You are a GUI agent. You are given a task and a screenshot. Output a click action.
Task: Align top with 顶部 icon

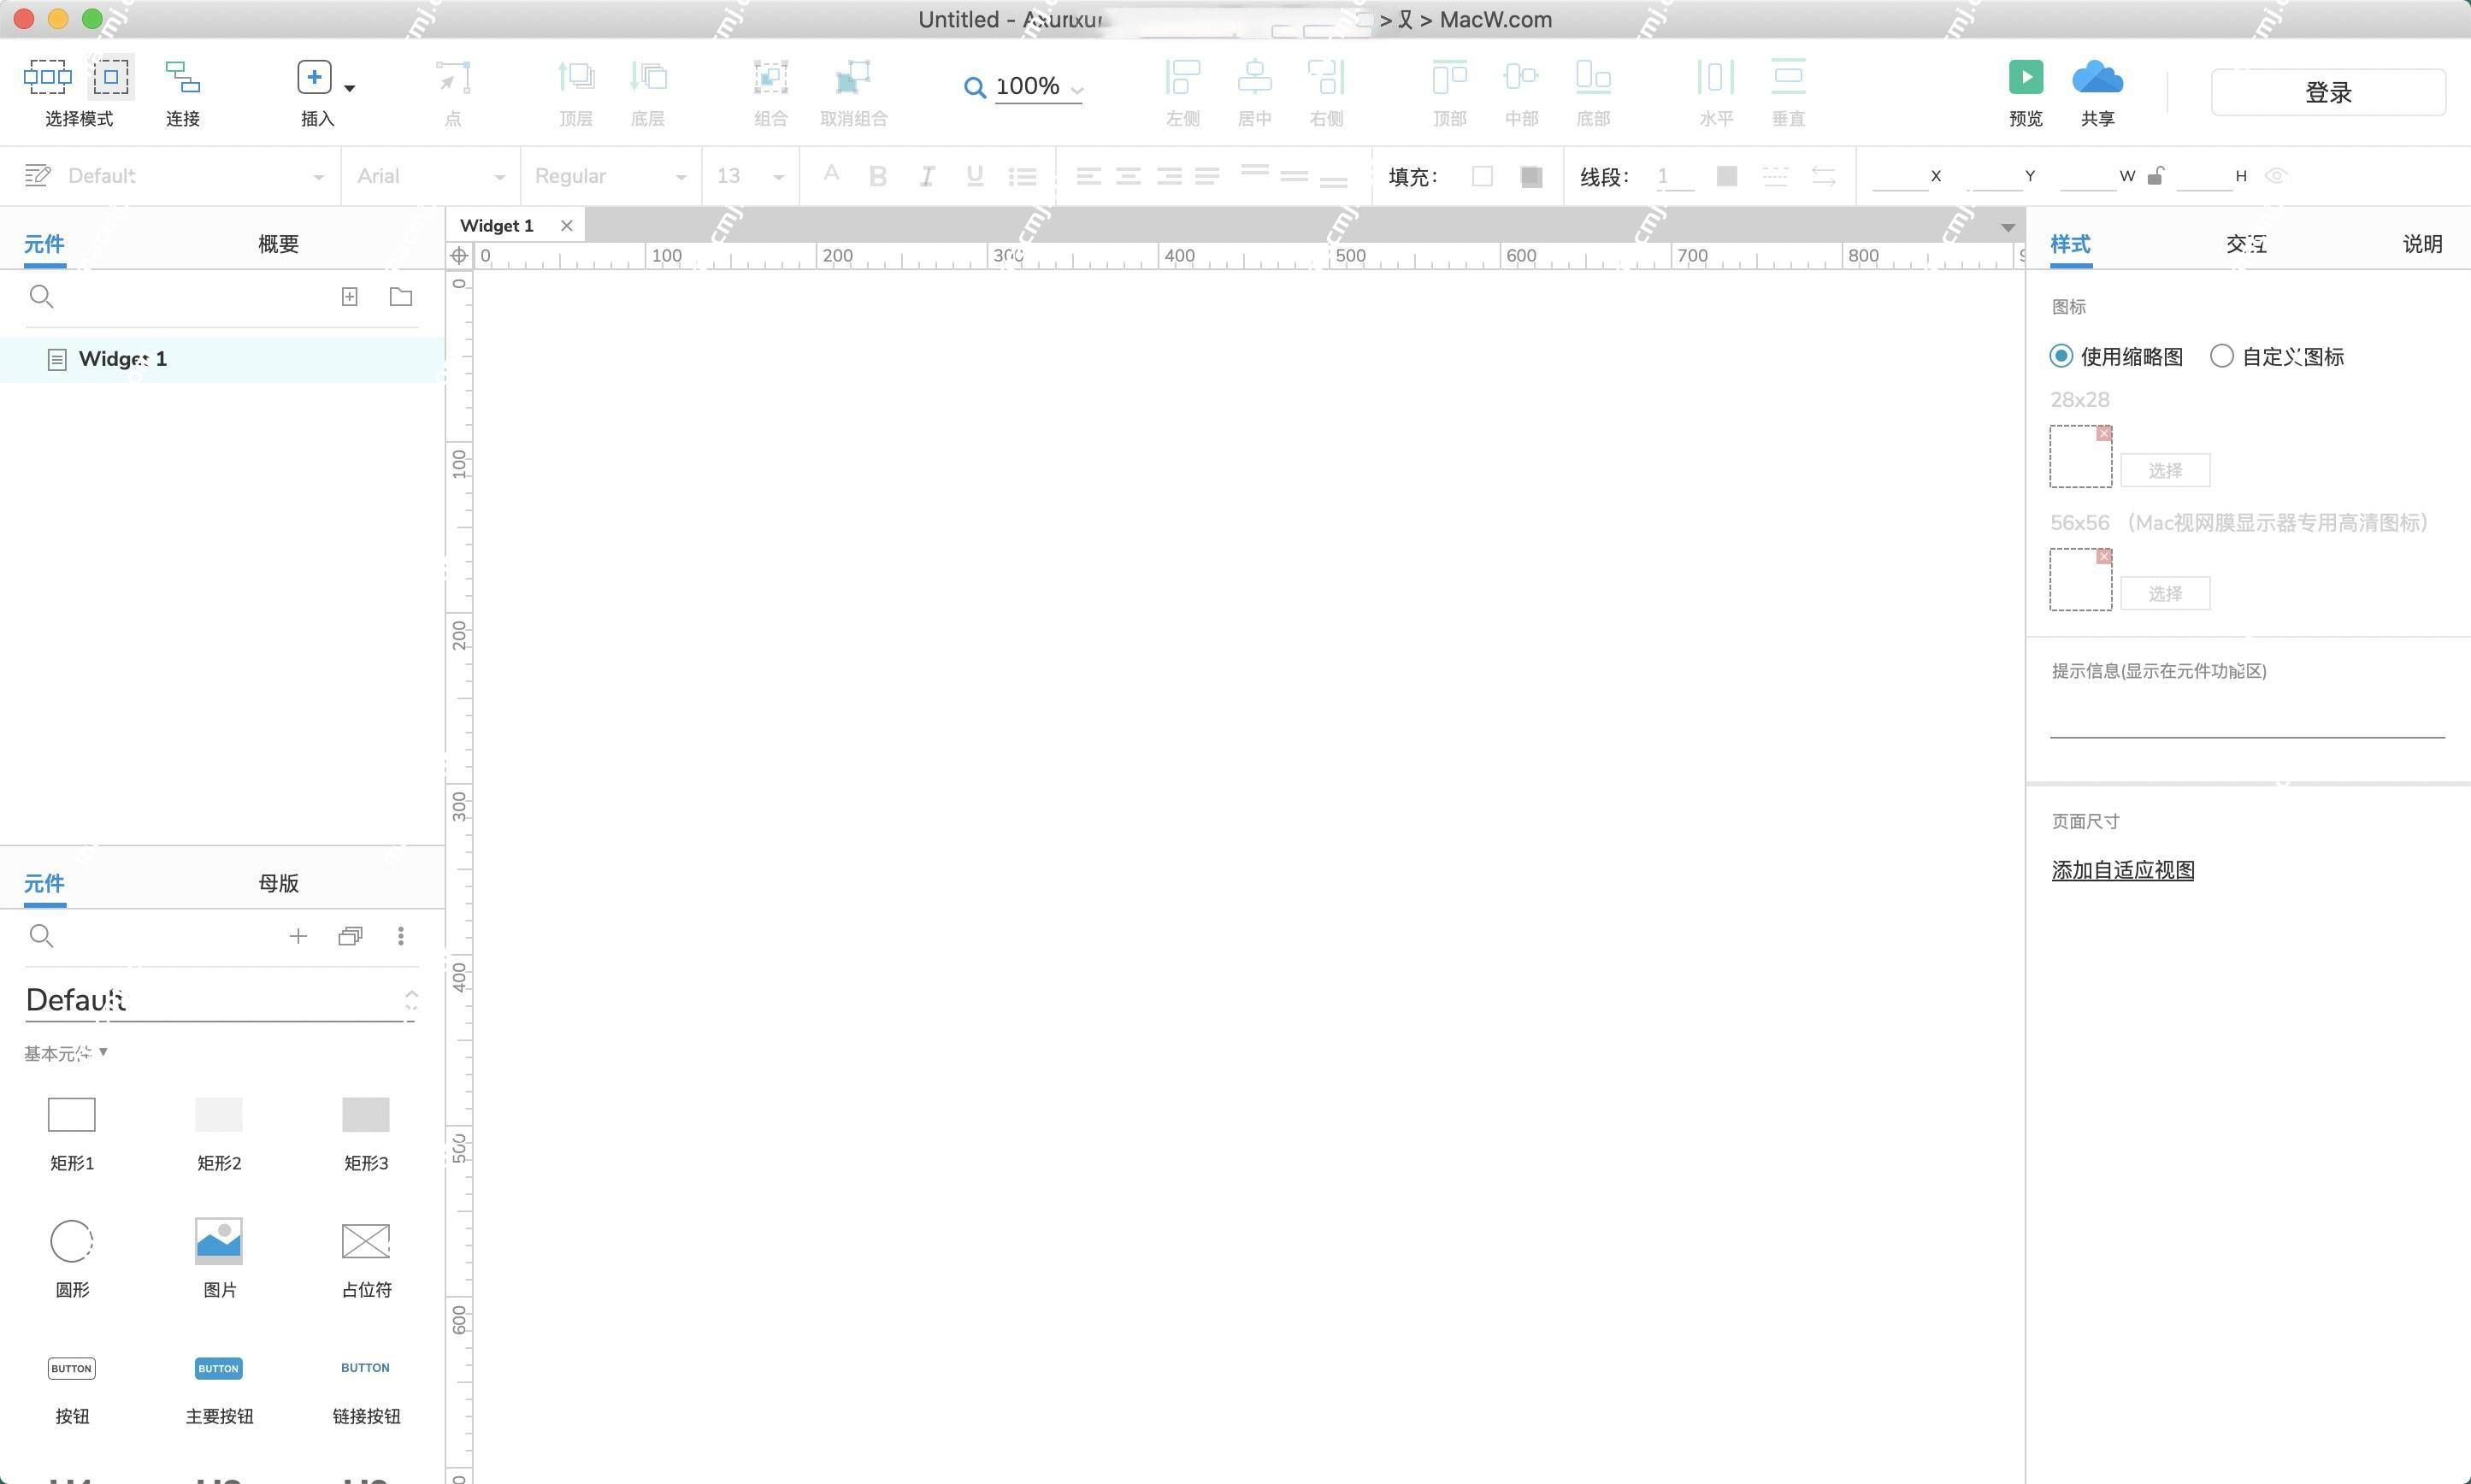[1449, 76]
